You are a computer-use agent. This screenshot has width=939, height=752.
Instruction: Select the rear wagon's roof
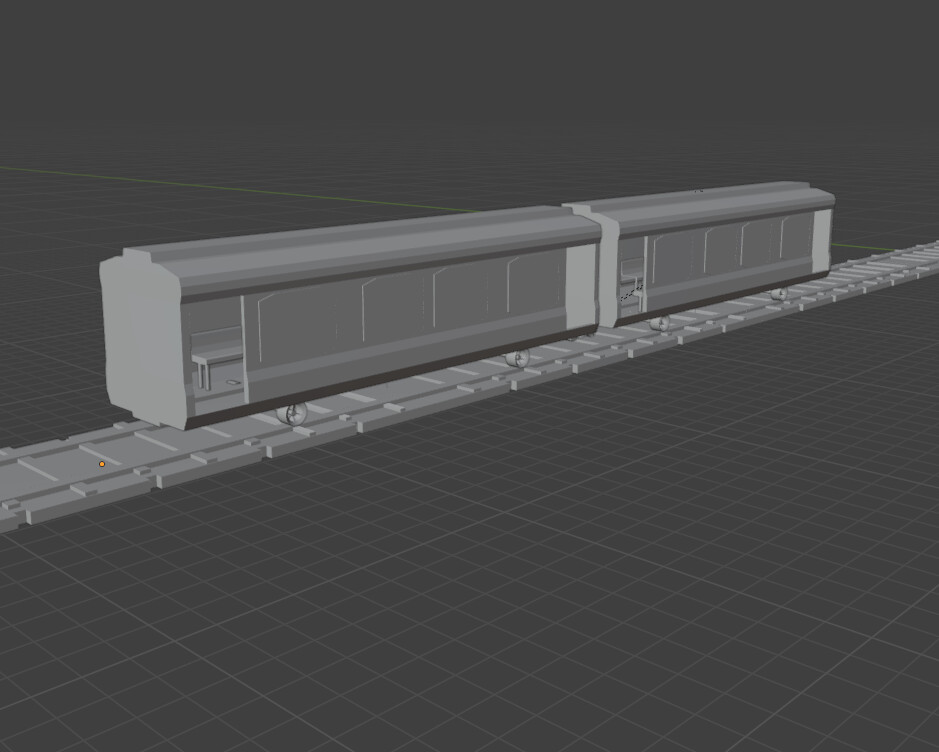click(720, 205)
